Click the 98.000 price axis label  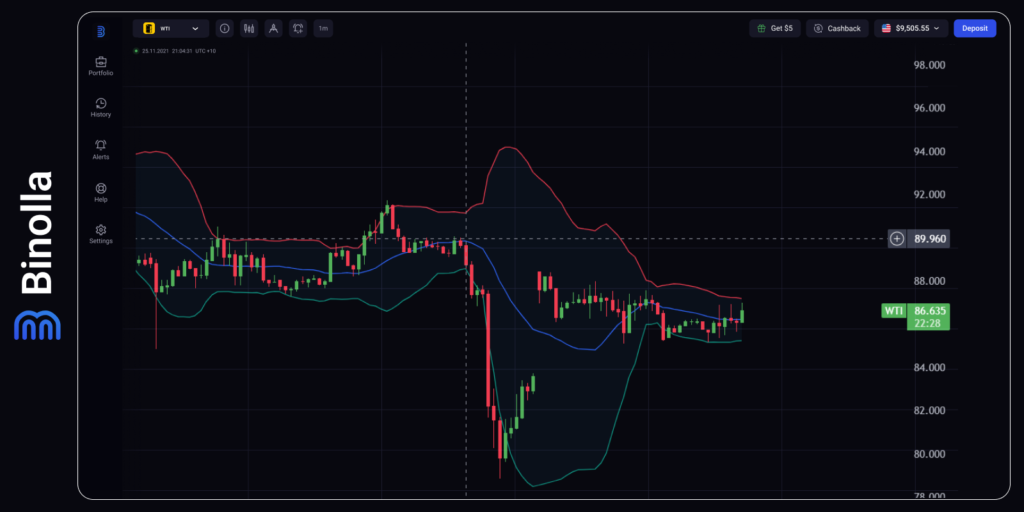click(x=929, y=65)
